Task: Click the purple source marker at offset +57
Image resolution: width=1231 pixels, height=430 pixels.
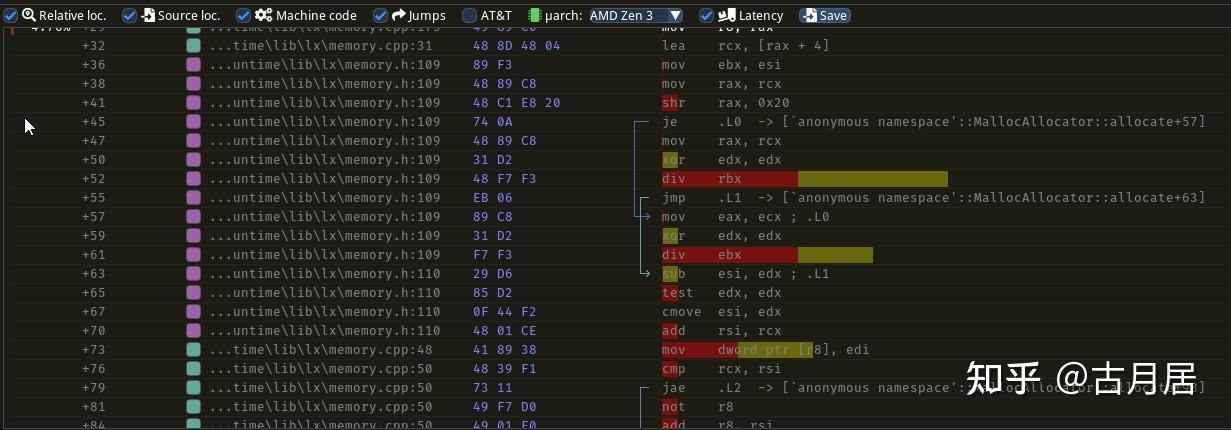Action: click(x=193, y=216)
